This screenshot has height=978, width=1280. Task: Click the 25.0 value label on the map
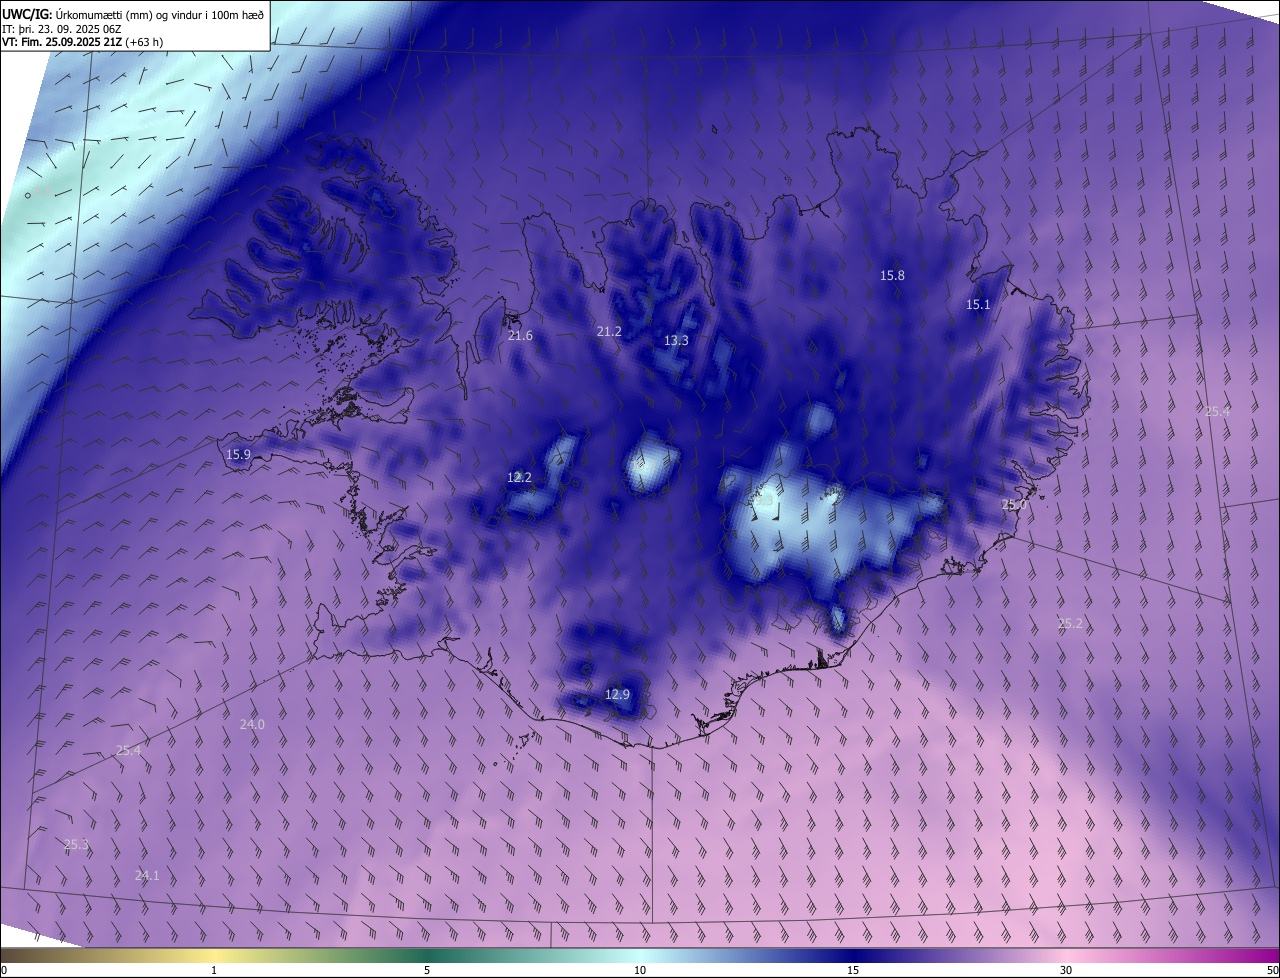click(x=1014, y=505)
